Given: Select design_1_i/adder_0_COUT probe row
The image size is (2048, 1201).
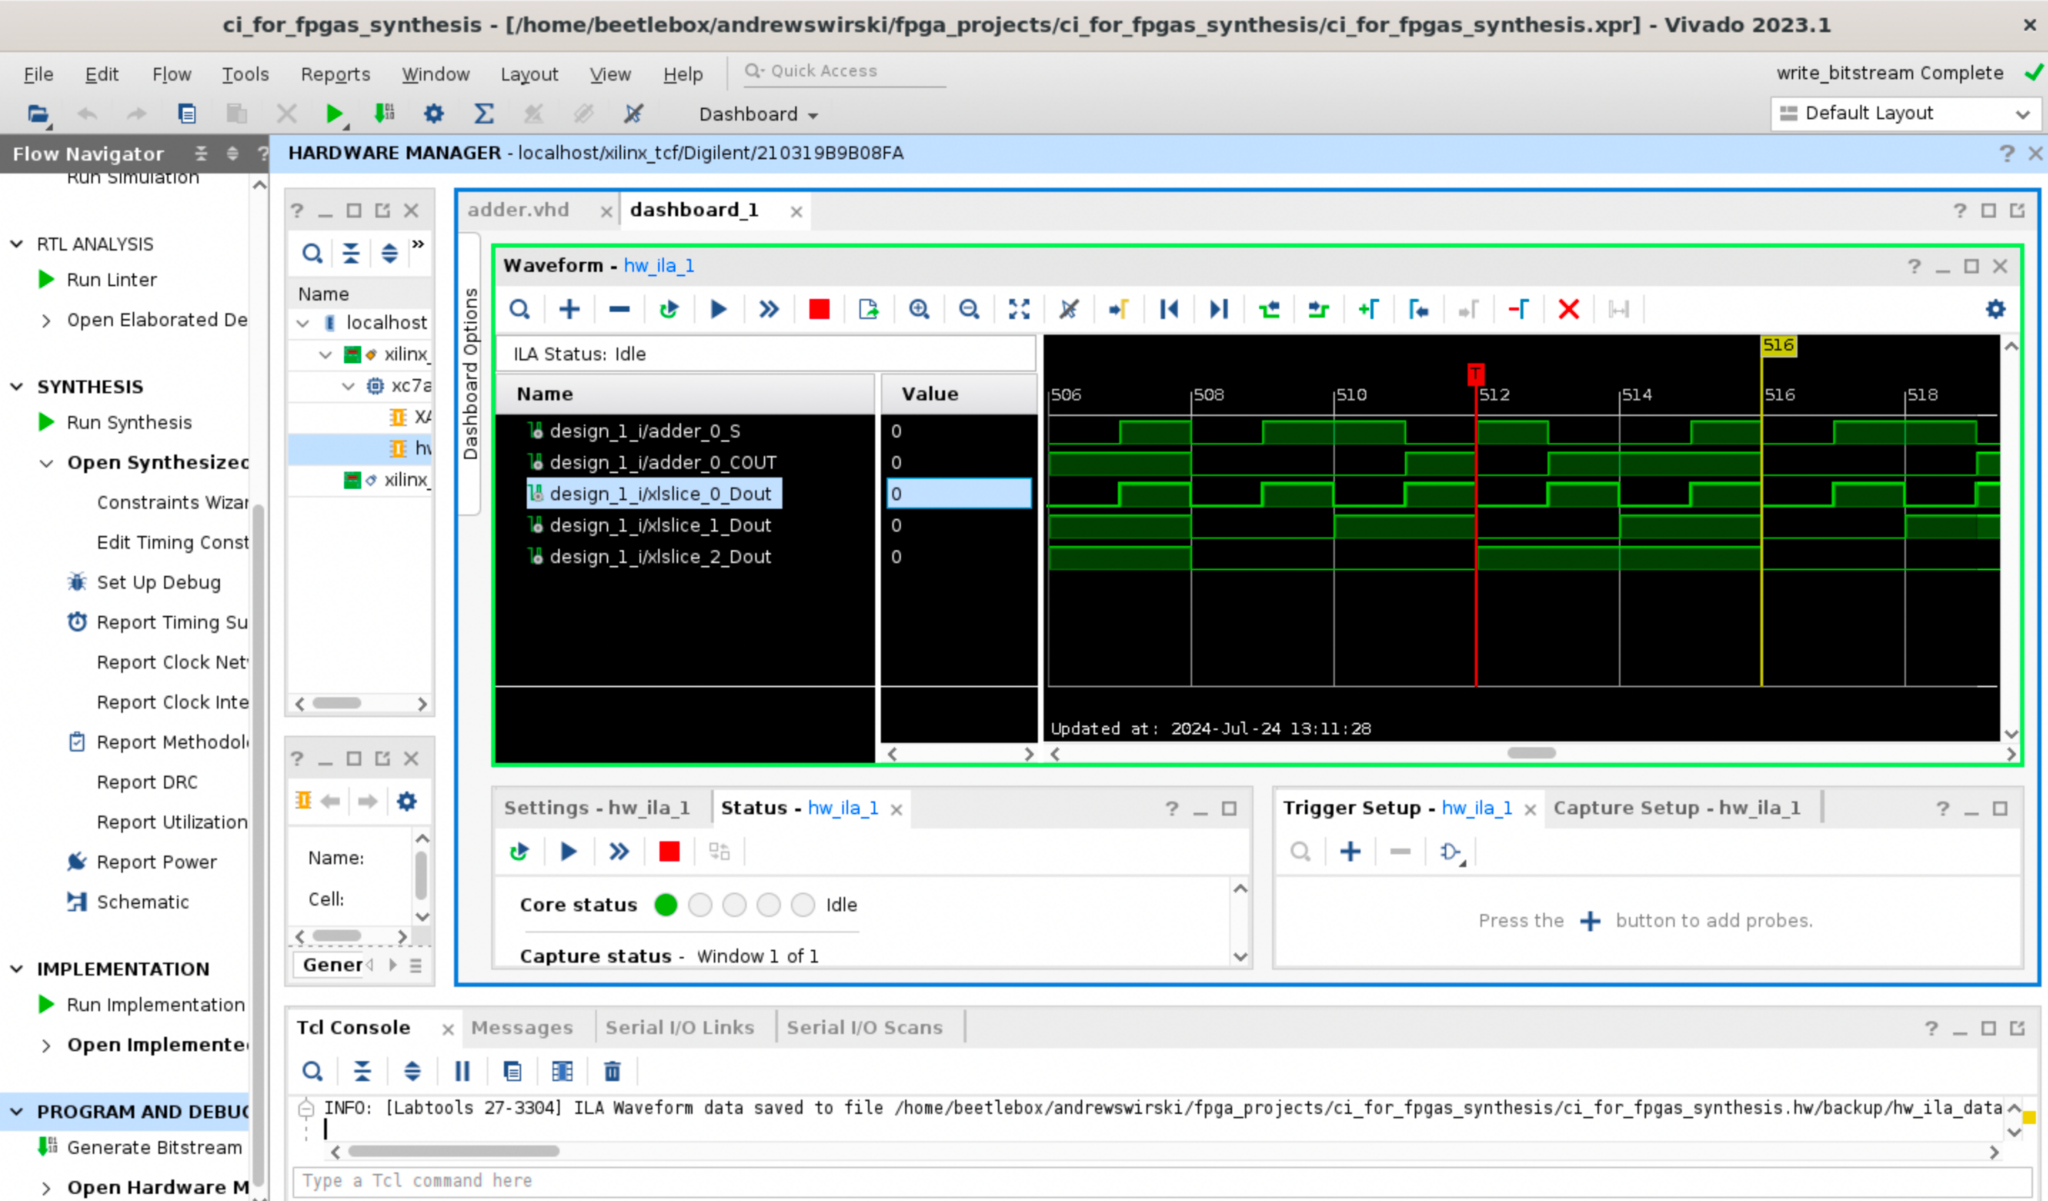Looking at the screenshot, I should (x=663, y=462).
